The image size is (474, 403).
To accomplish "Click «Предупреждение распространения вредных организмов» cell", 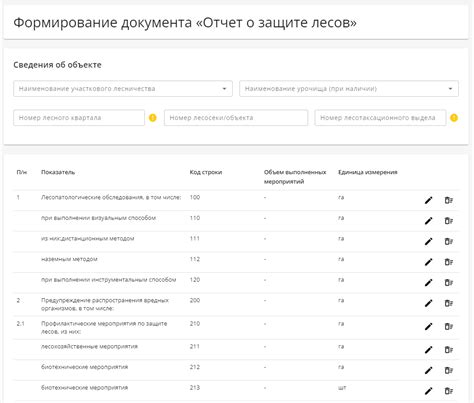I will (x=105, y=304).
